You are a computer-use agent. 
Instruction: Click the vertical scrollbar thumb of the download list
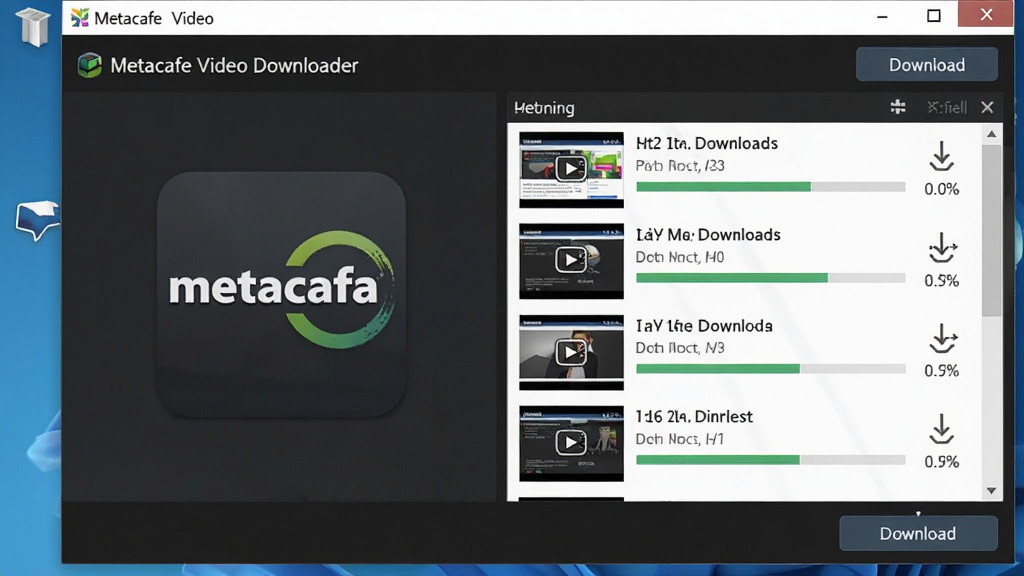991,230
